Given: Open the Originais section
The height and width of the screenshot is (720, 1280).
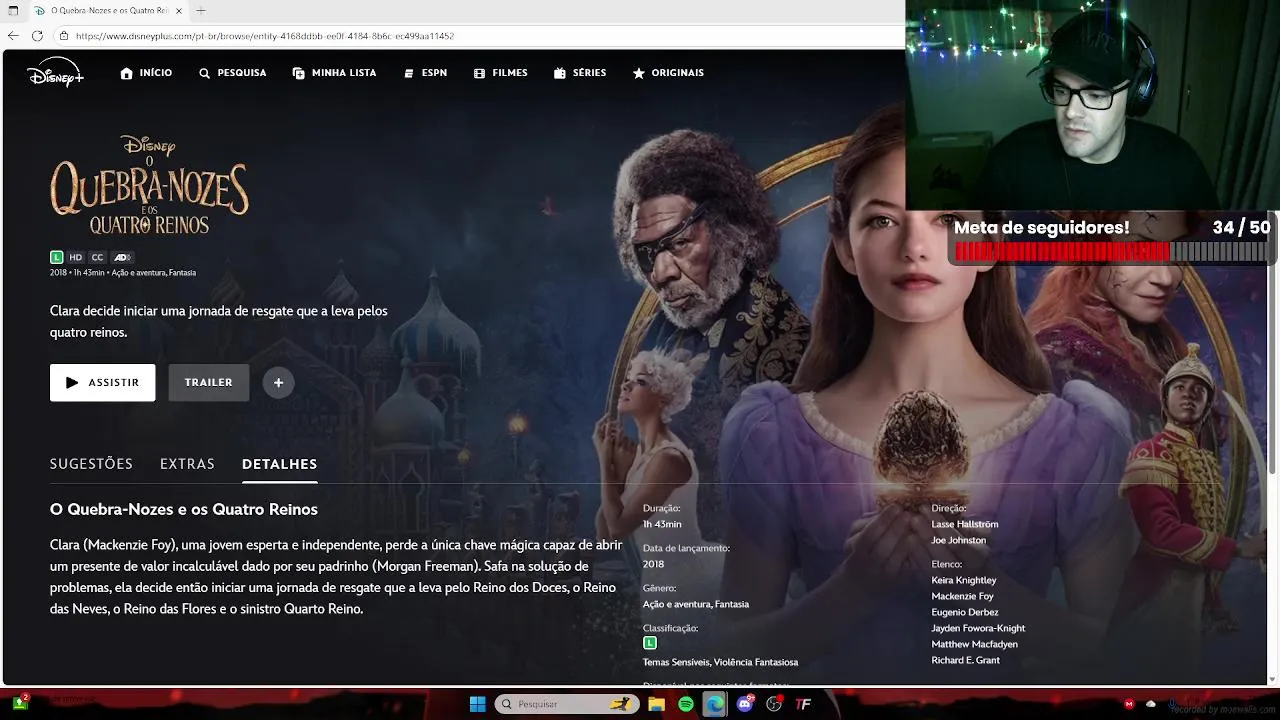Looking at the screenshot, I should coord(668,73).
